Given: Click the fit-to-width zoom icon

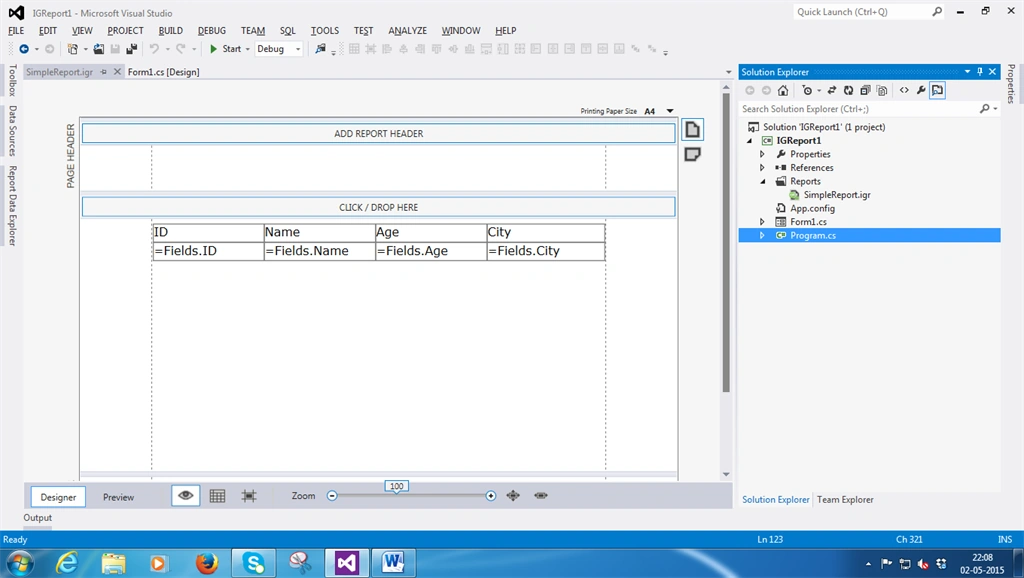Looking at the screenshot, I should [x=541, y=496].
